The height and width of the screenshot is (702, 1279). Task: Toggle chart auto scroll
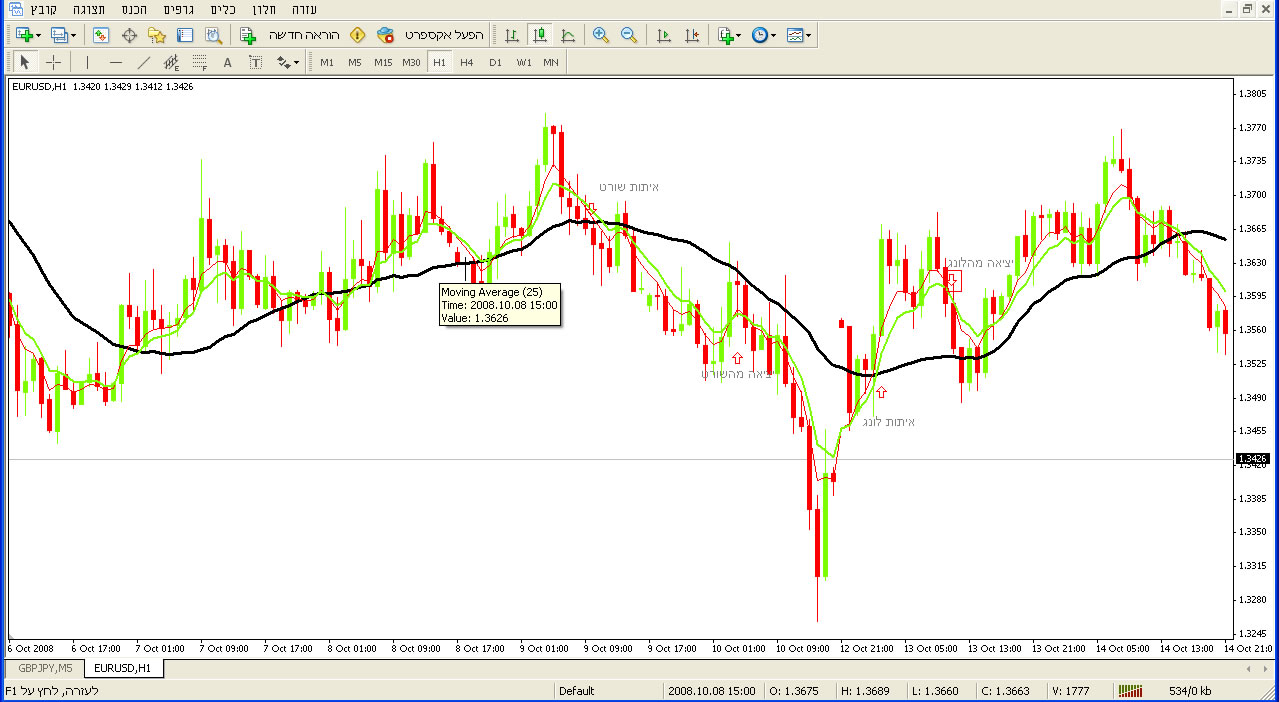tap(663, 35)
